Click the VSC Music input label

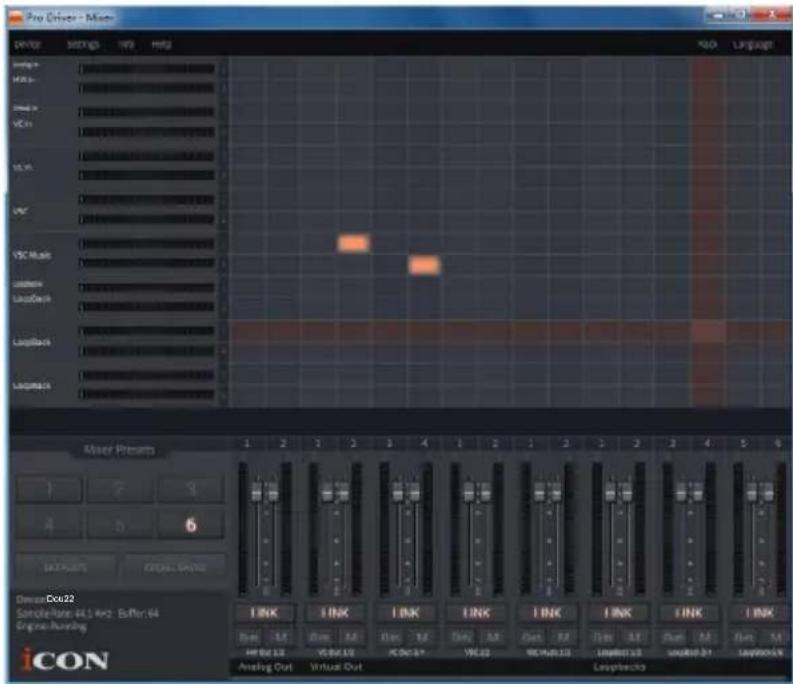pyautogui.click(x=32, y=255)
